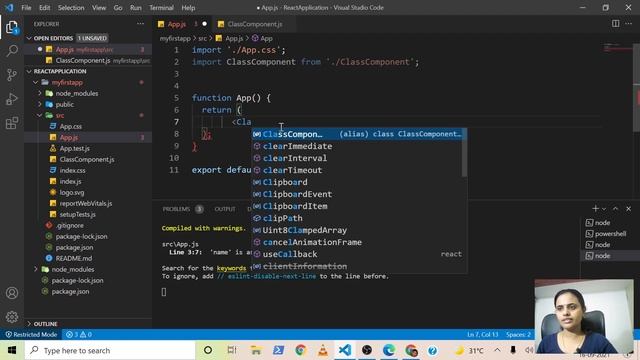Click the Windows Start button
640x360 pixels.
pos(12,350)
